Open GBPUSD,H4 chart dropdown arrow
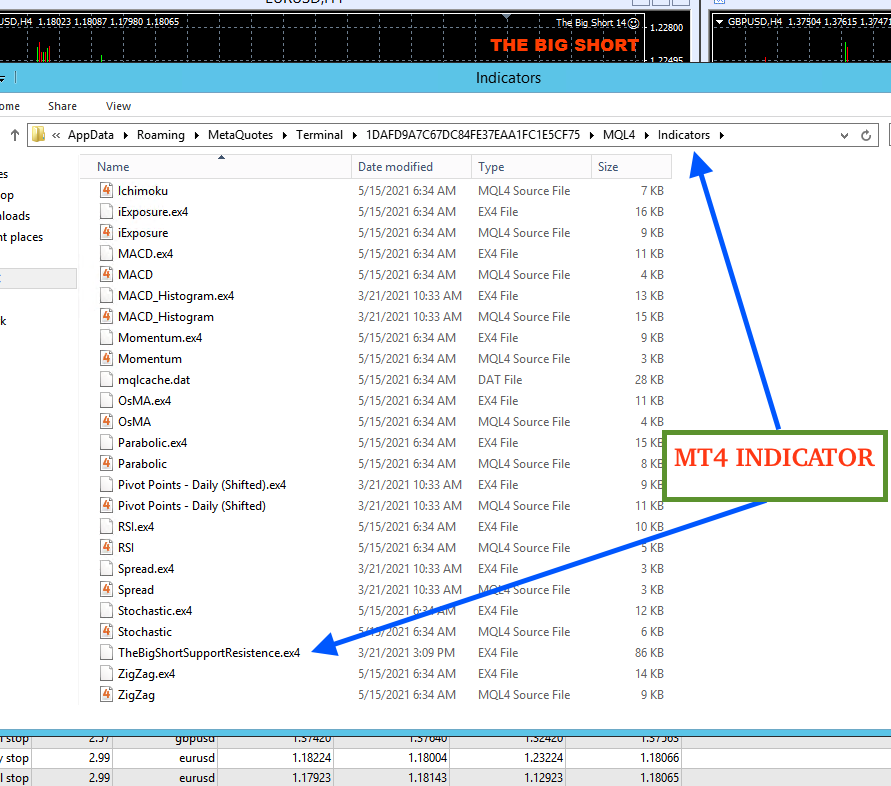 (719, 22)
